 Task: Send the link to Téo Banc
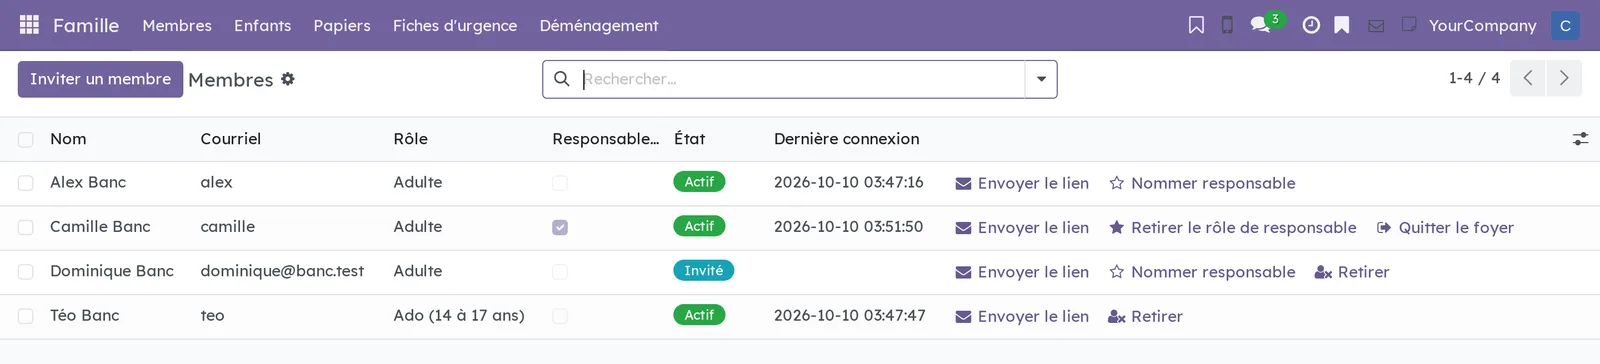(1022, 316)
